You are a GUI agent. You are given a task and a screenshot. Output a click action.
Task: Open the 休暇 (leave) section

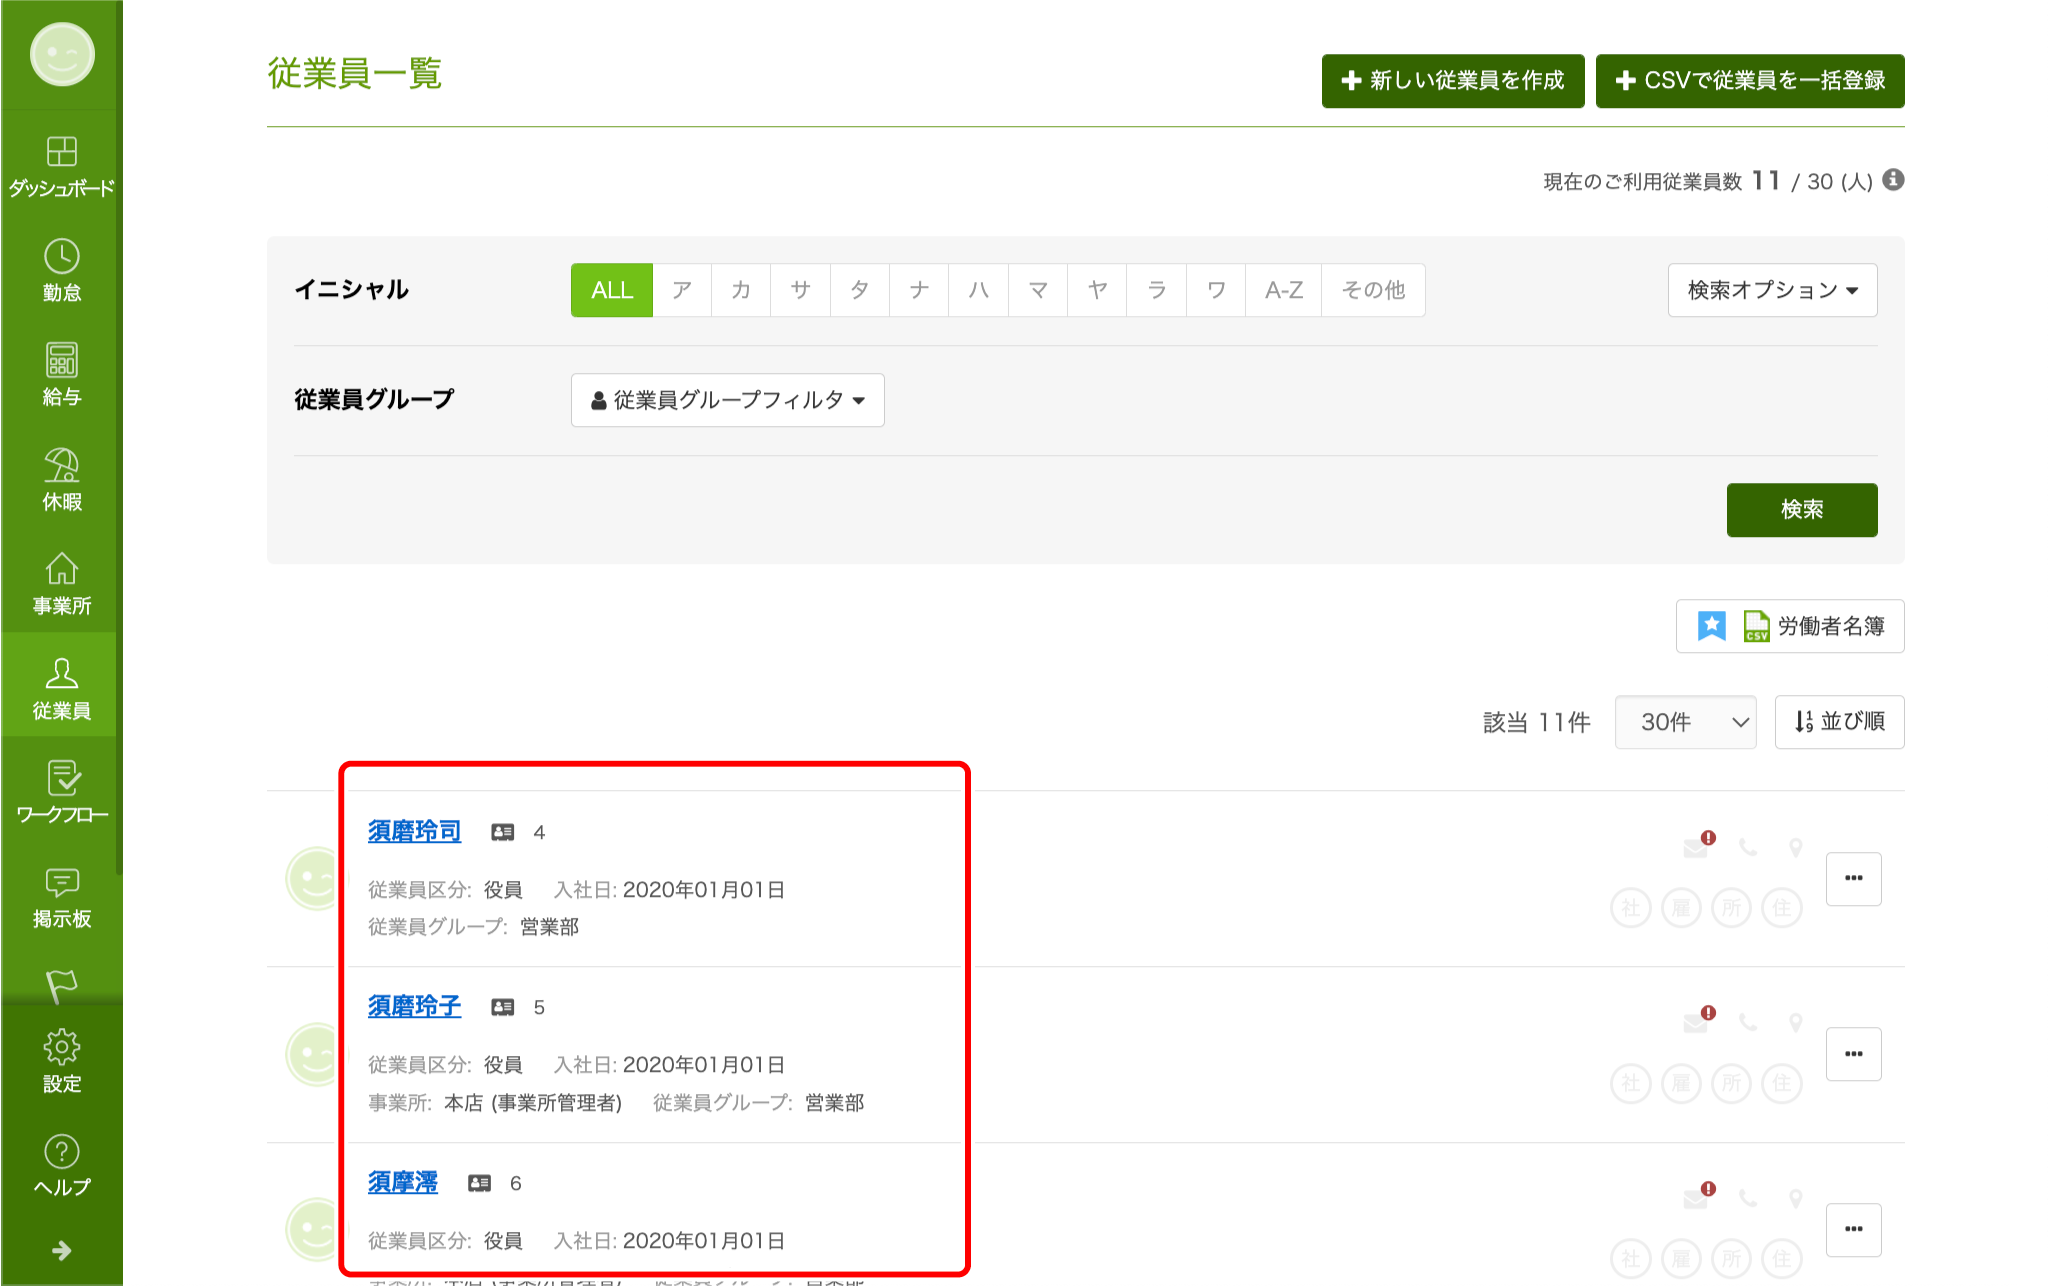click(62, 478)
